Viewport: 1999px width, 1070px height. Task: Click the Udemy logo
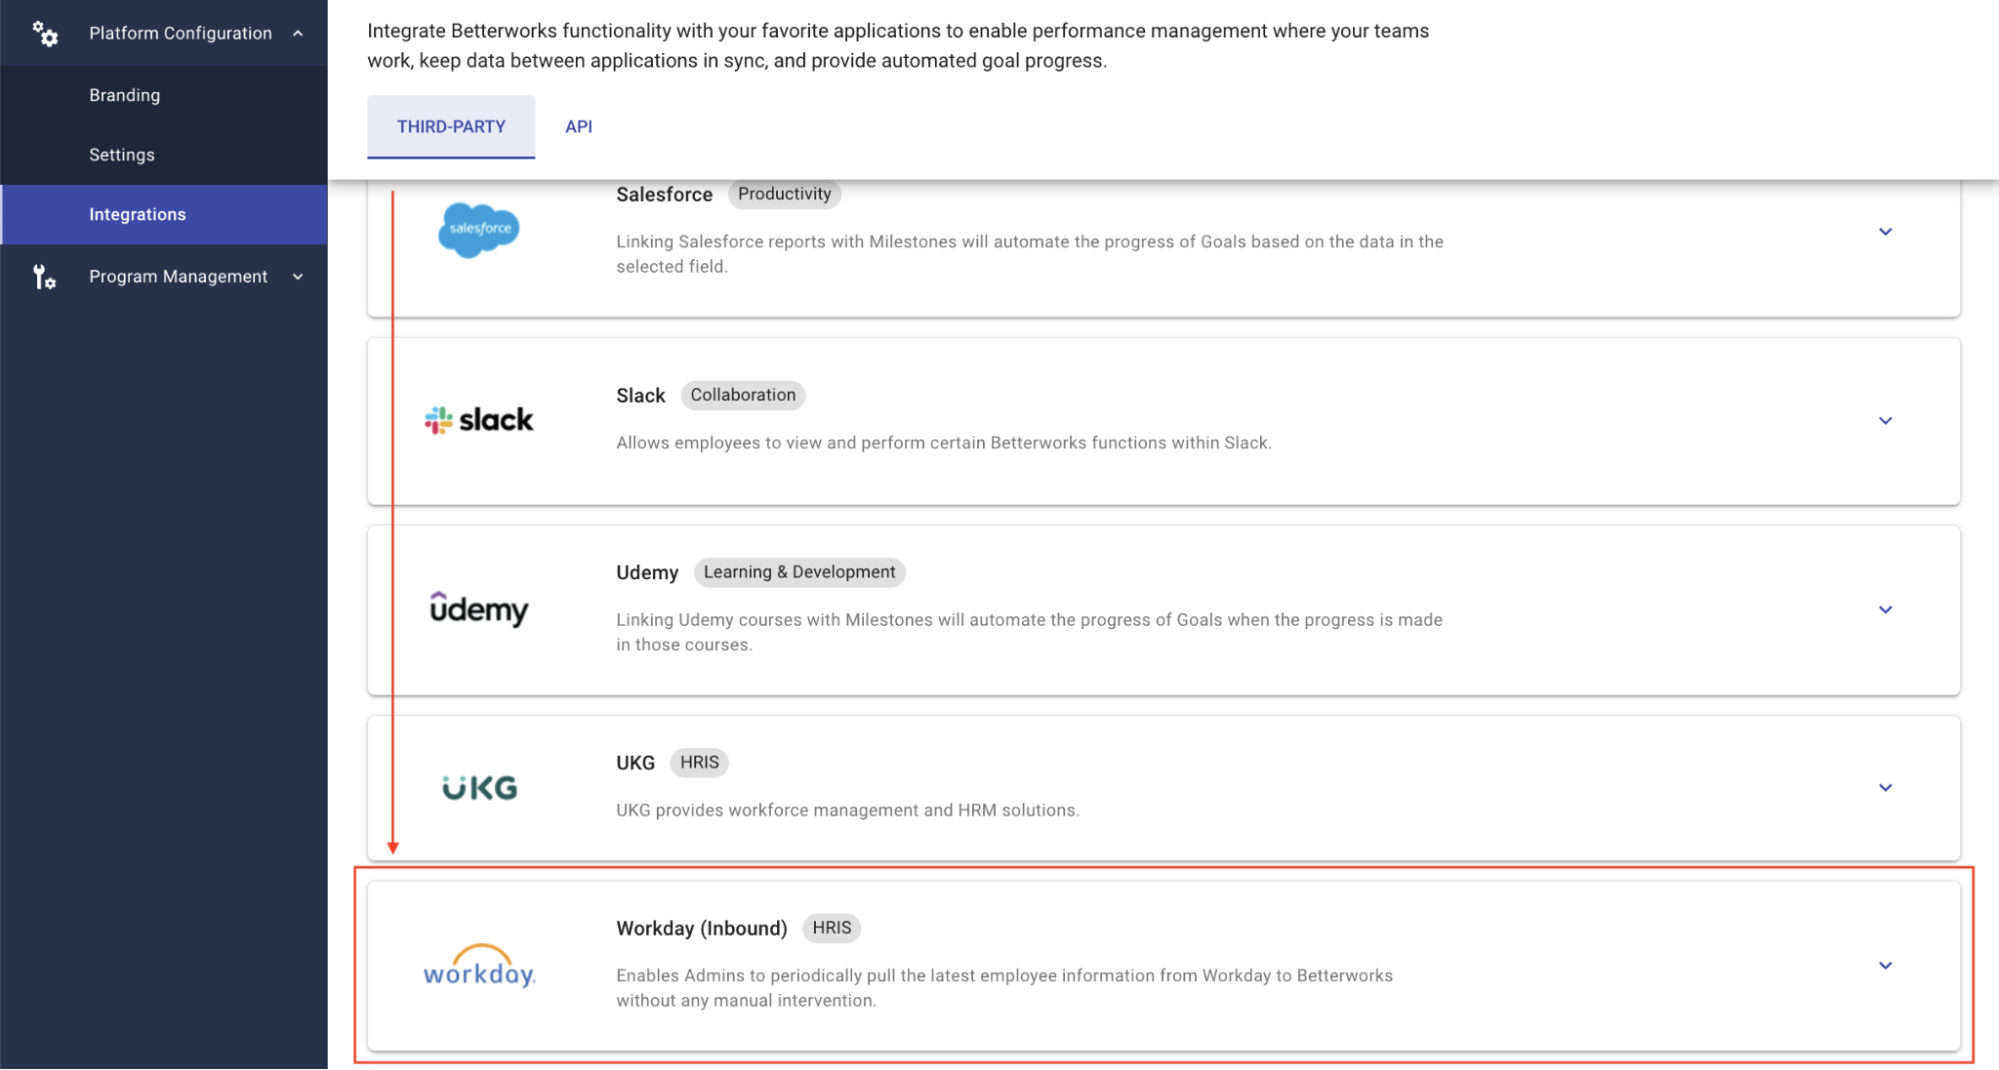coord(479,608)
